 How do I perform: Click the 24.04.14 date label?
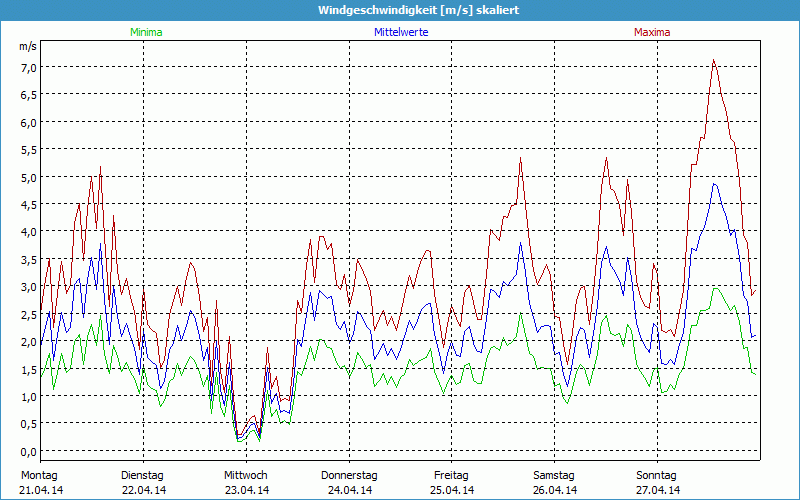349,490
